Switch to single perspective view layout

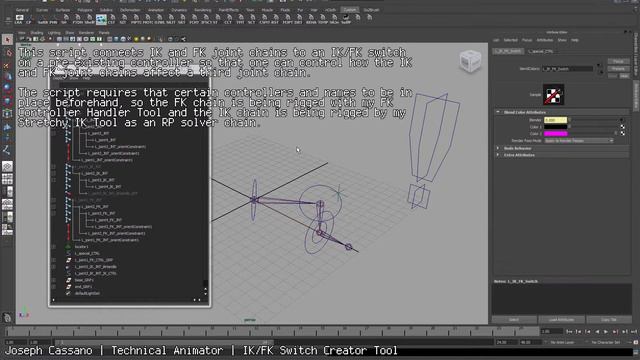click(x=7, y=166)
